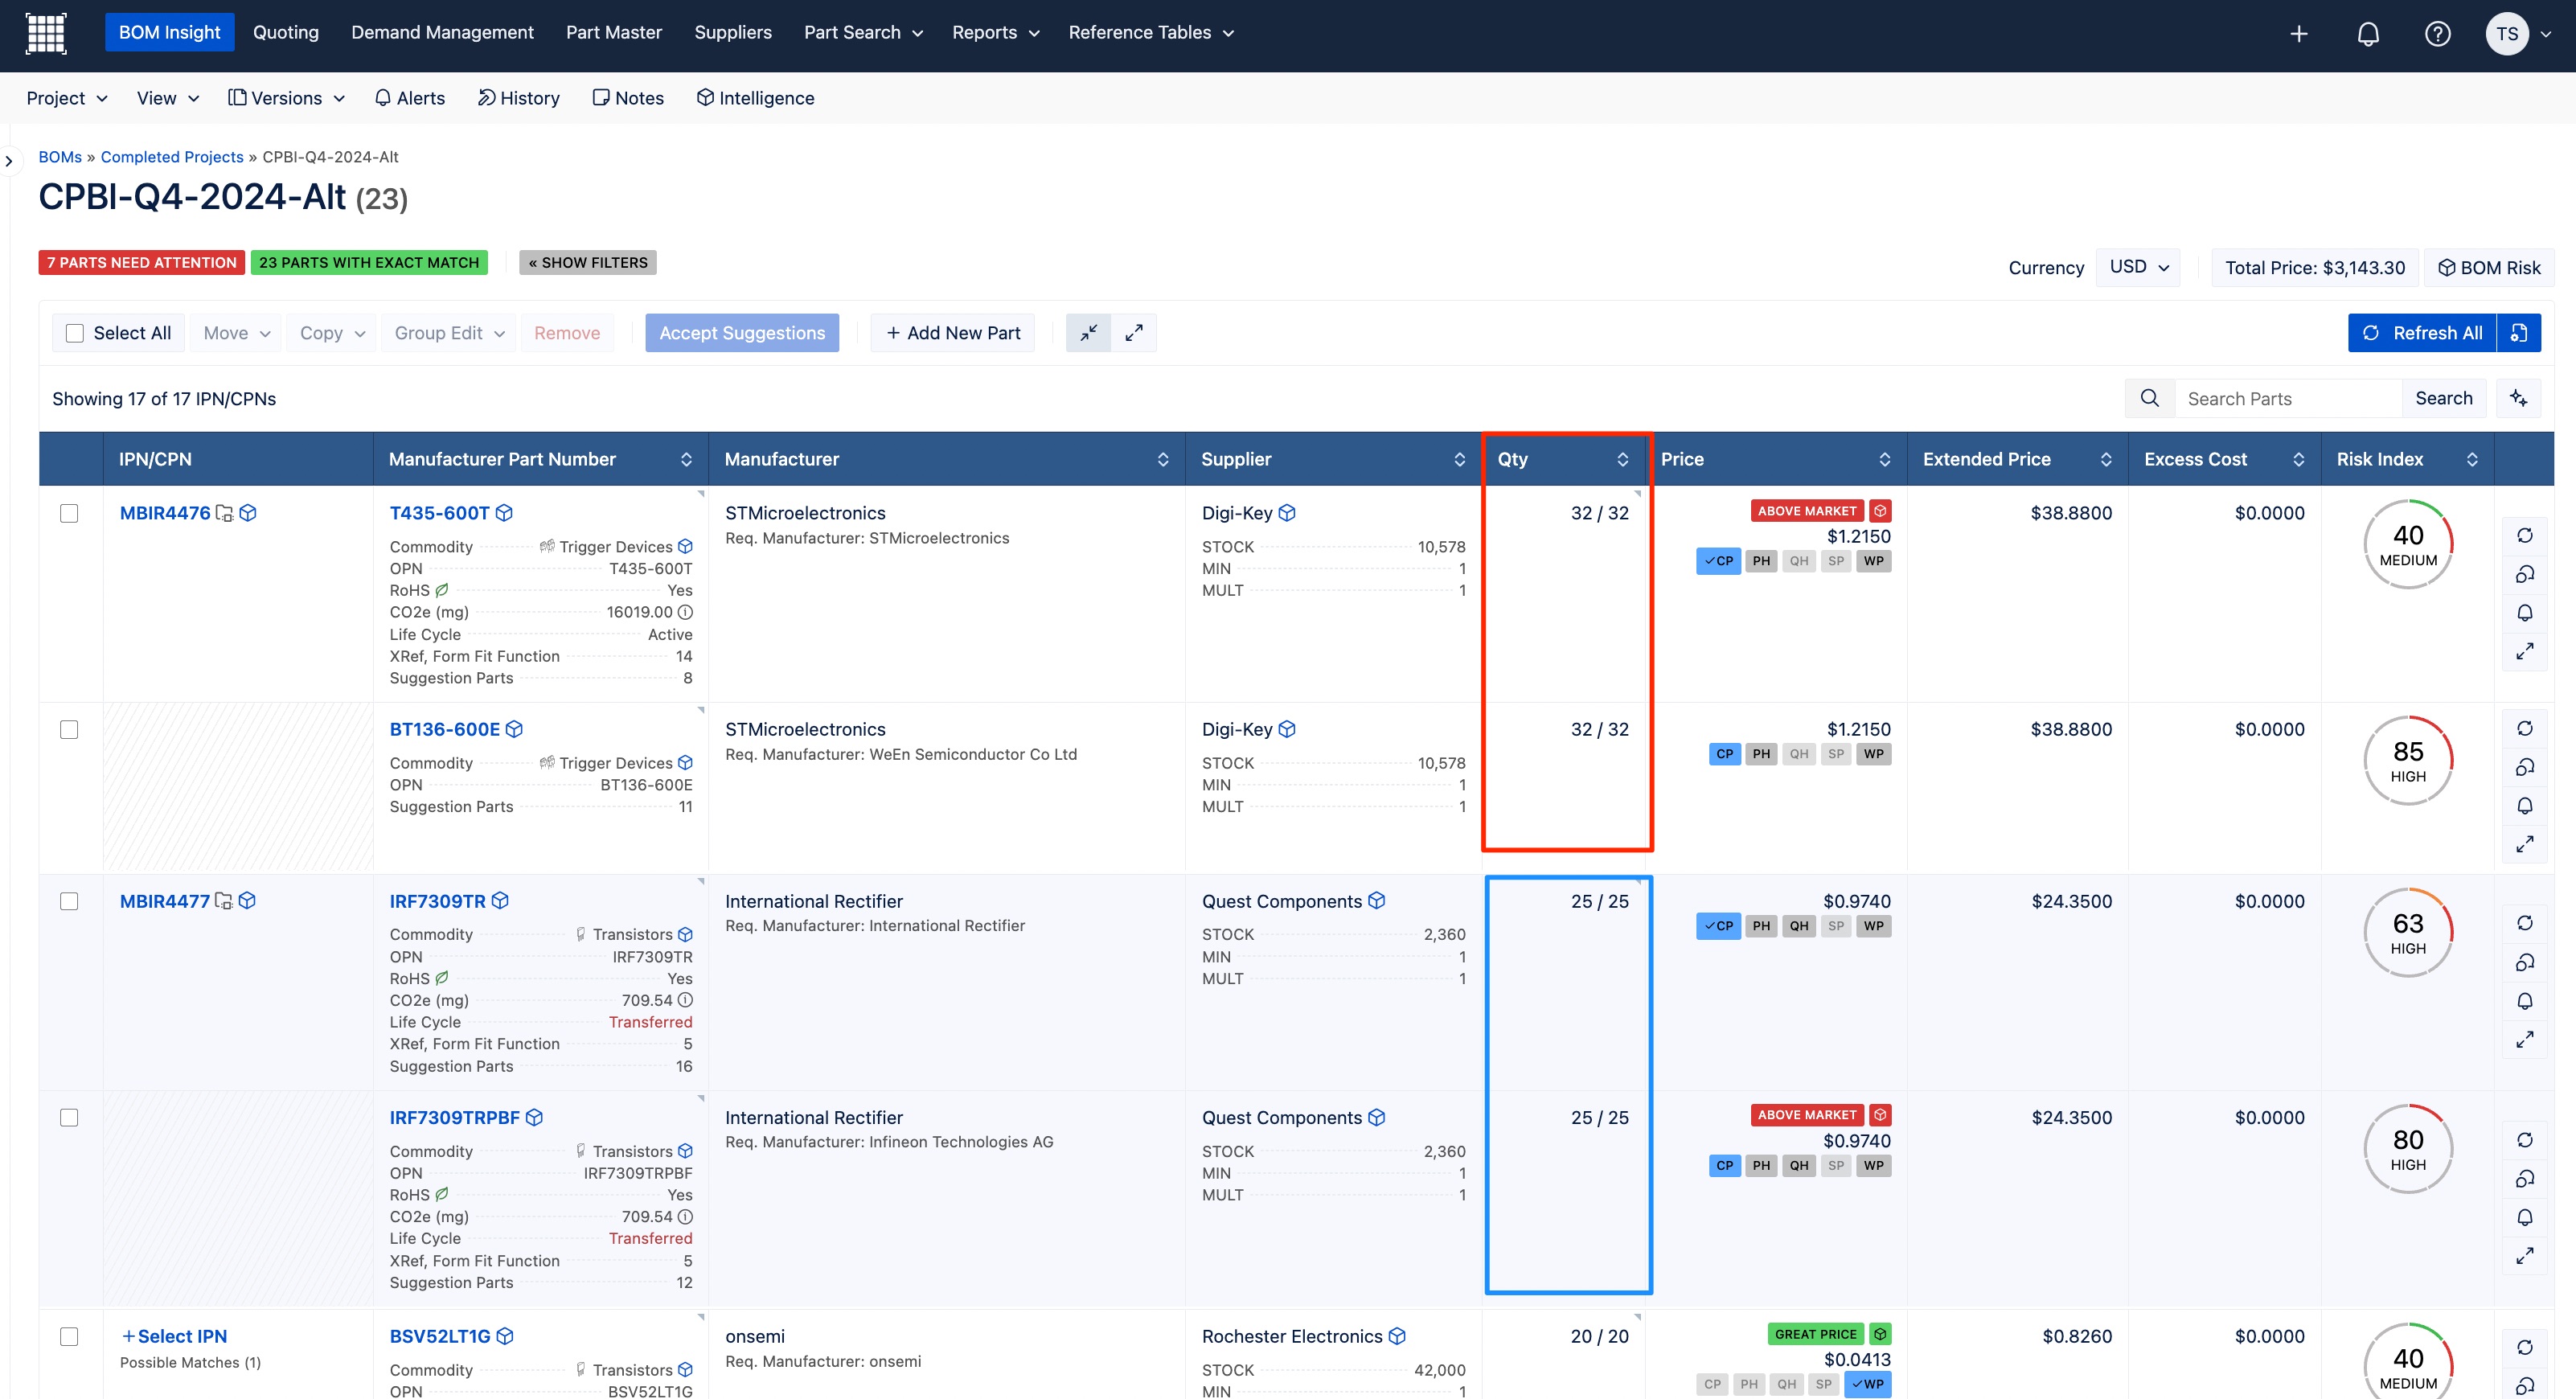Click the copy icon next to MBIR4476
This screenshot has height=1399, width=2576.
click(x=225, y=513)
